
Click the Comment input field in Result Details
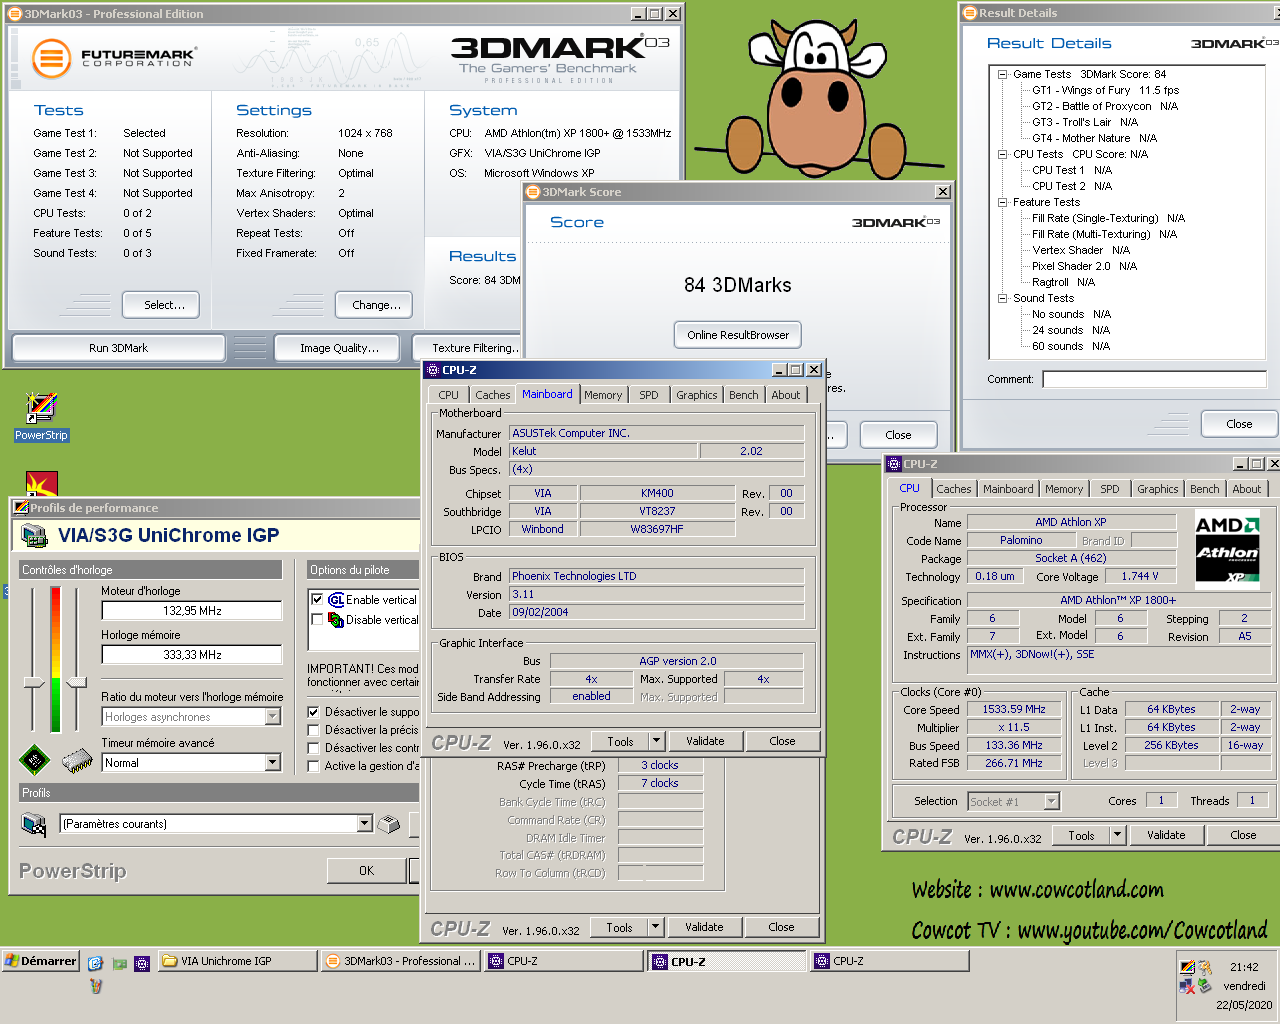point(1154,379)
